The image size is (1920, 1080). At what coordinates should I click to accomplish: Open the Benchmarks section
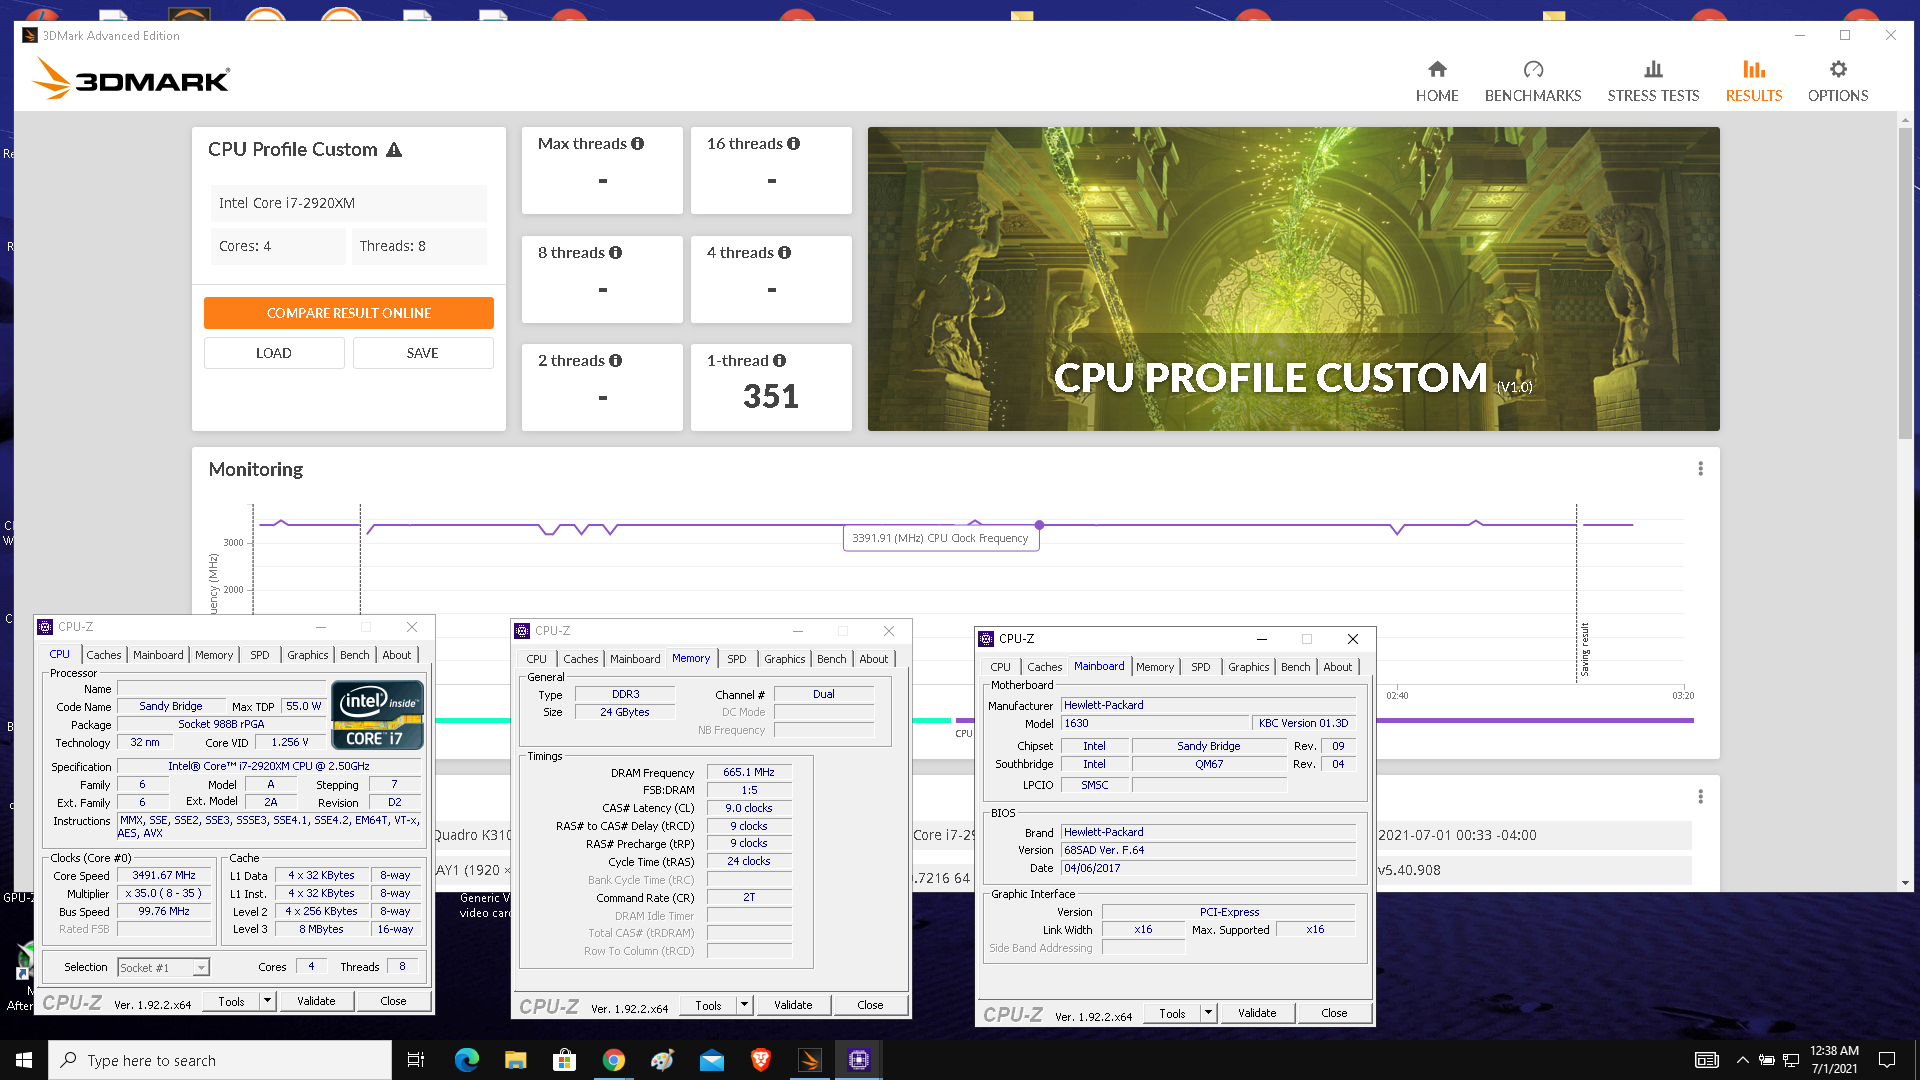pyautogui.click(x=1533, y=81)
